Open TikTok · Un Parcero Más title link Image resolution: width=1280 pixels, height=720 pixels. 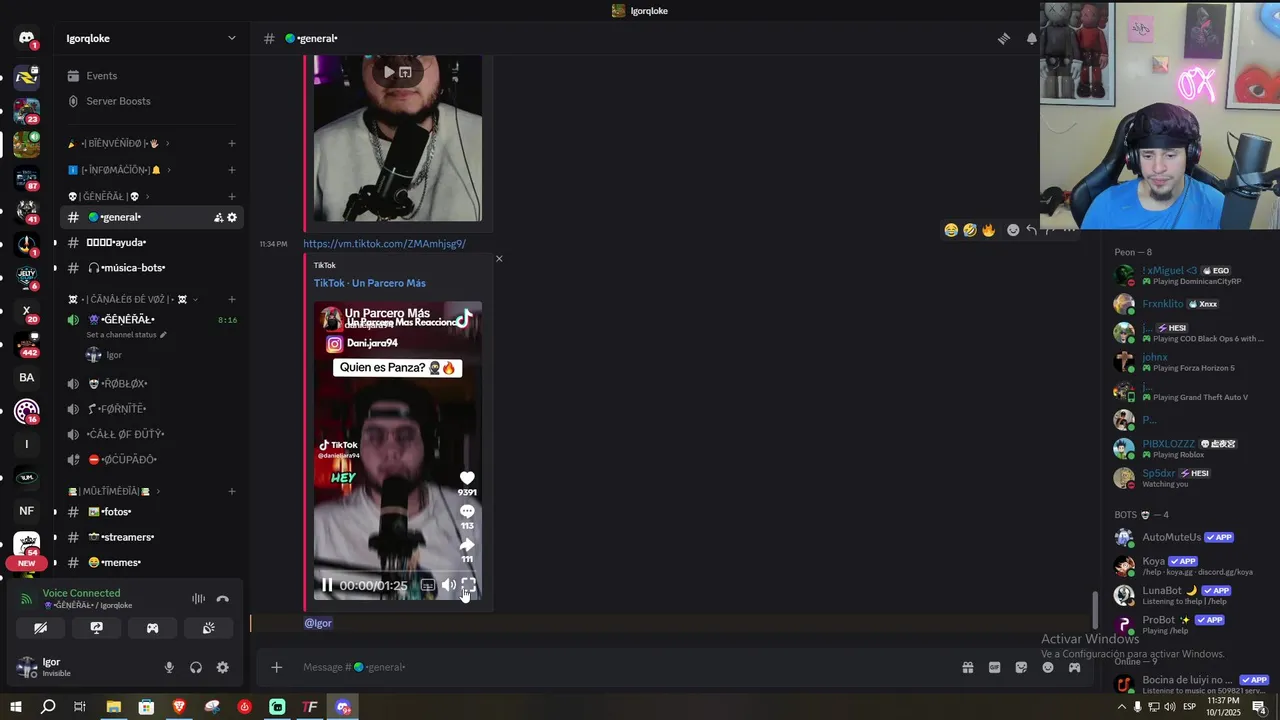pos(369,283)
